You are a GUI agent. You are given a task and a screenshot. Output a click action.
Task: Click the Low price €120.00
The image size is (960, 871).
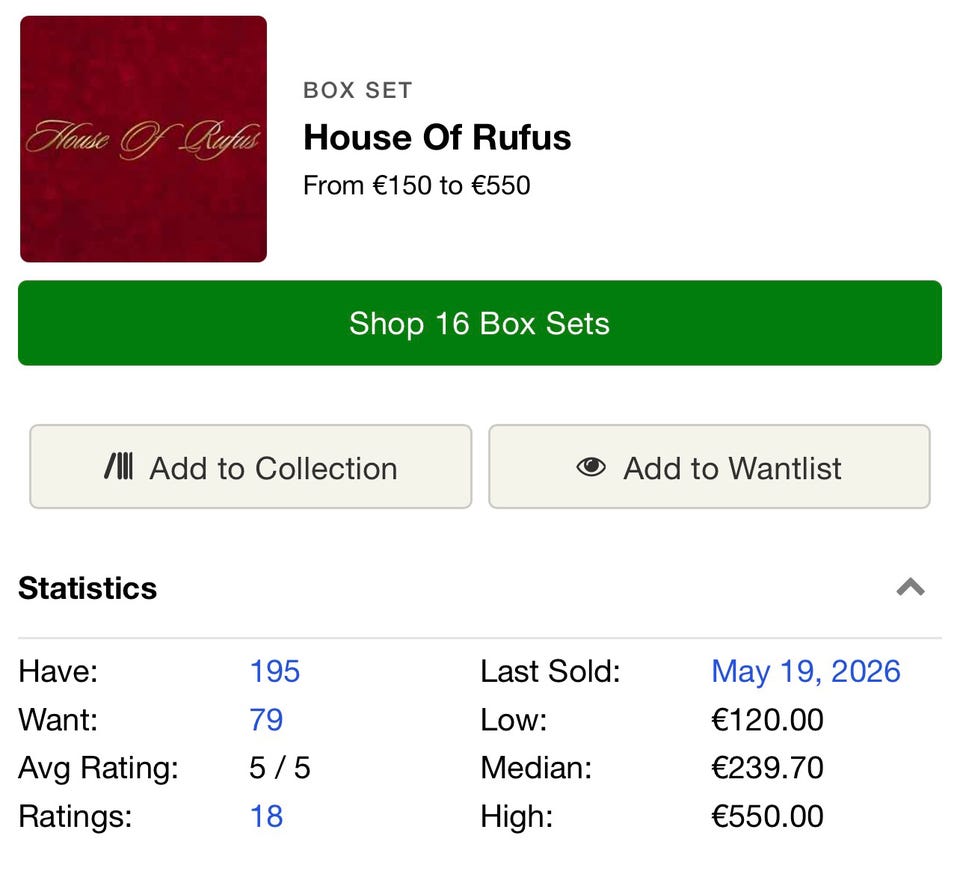tap(767, 719)
